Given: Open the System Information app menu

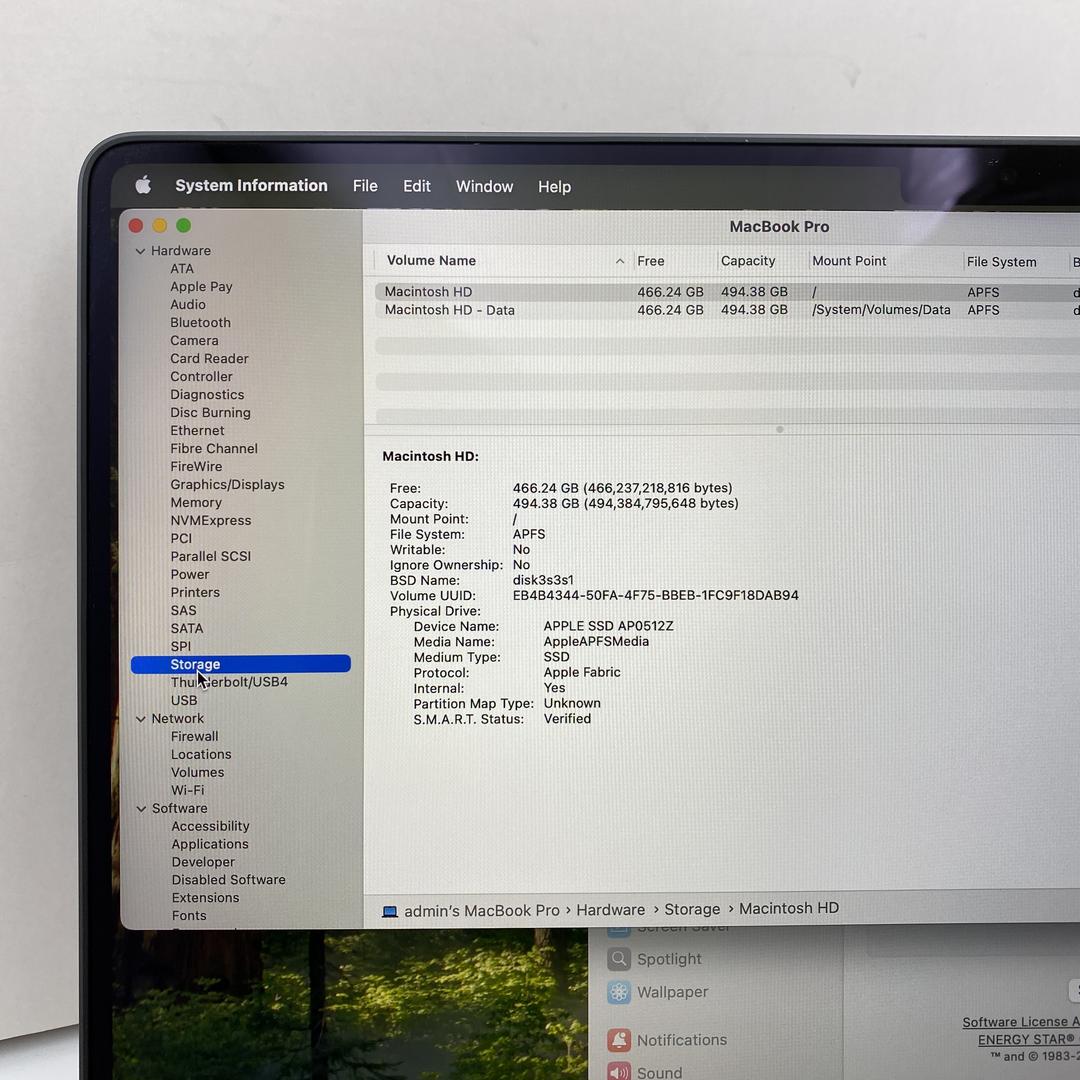Looking at the screenshot, I should point(251,185).
